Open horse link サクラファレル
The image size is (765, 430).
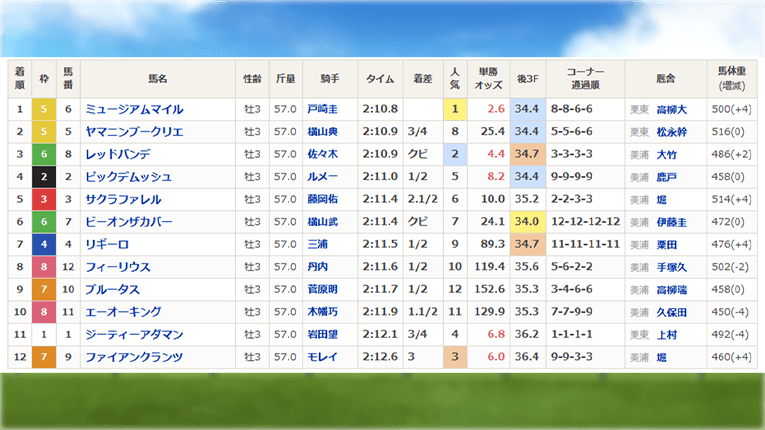coord(123,199)
